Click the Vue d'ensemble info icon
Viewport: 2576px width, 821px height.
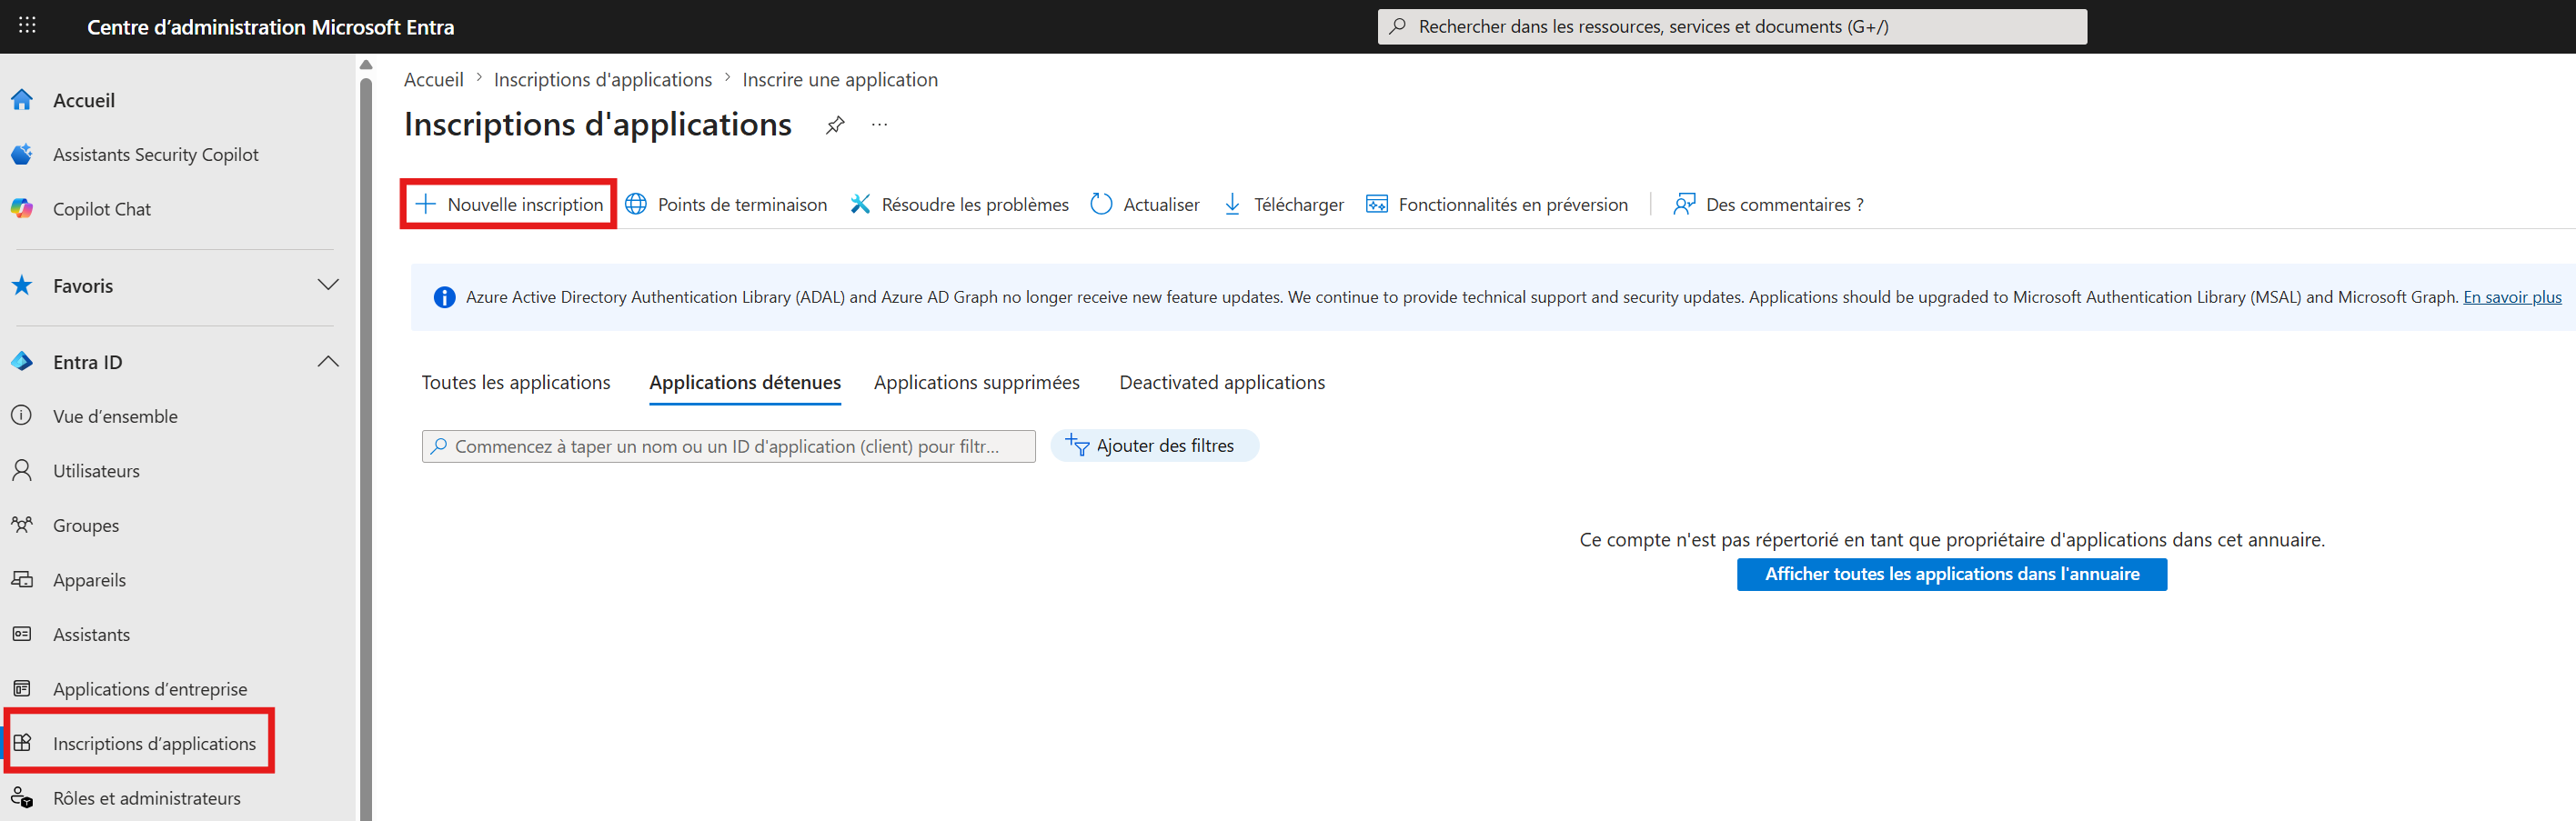(22, 416)
